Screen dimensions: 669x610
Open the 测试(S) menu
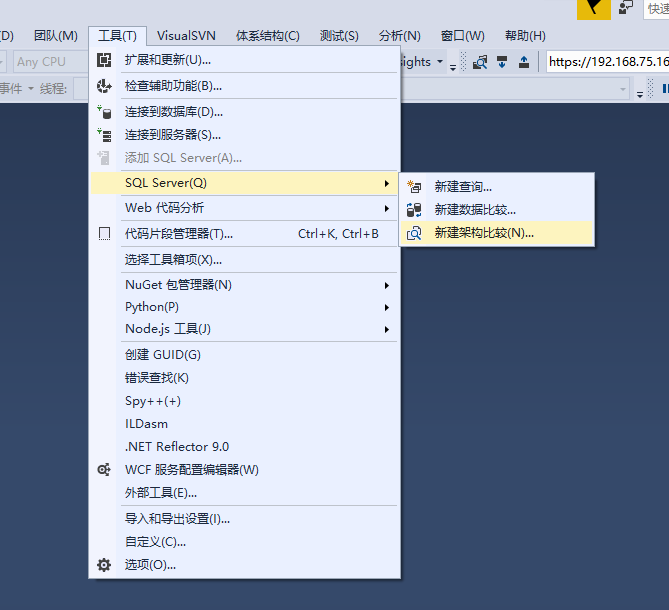[x=339, y=36]
